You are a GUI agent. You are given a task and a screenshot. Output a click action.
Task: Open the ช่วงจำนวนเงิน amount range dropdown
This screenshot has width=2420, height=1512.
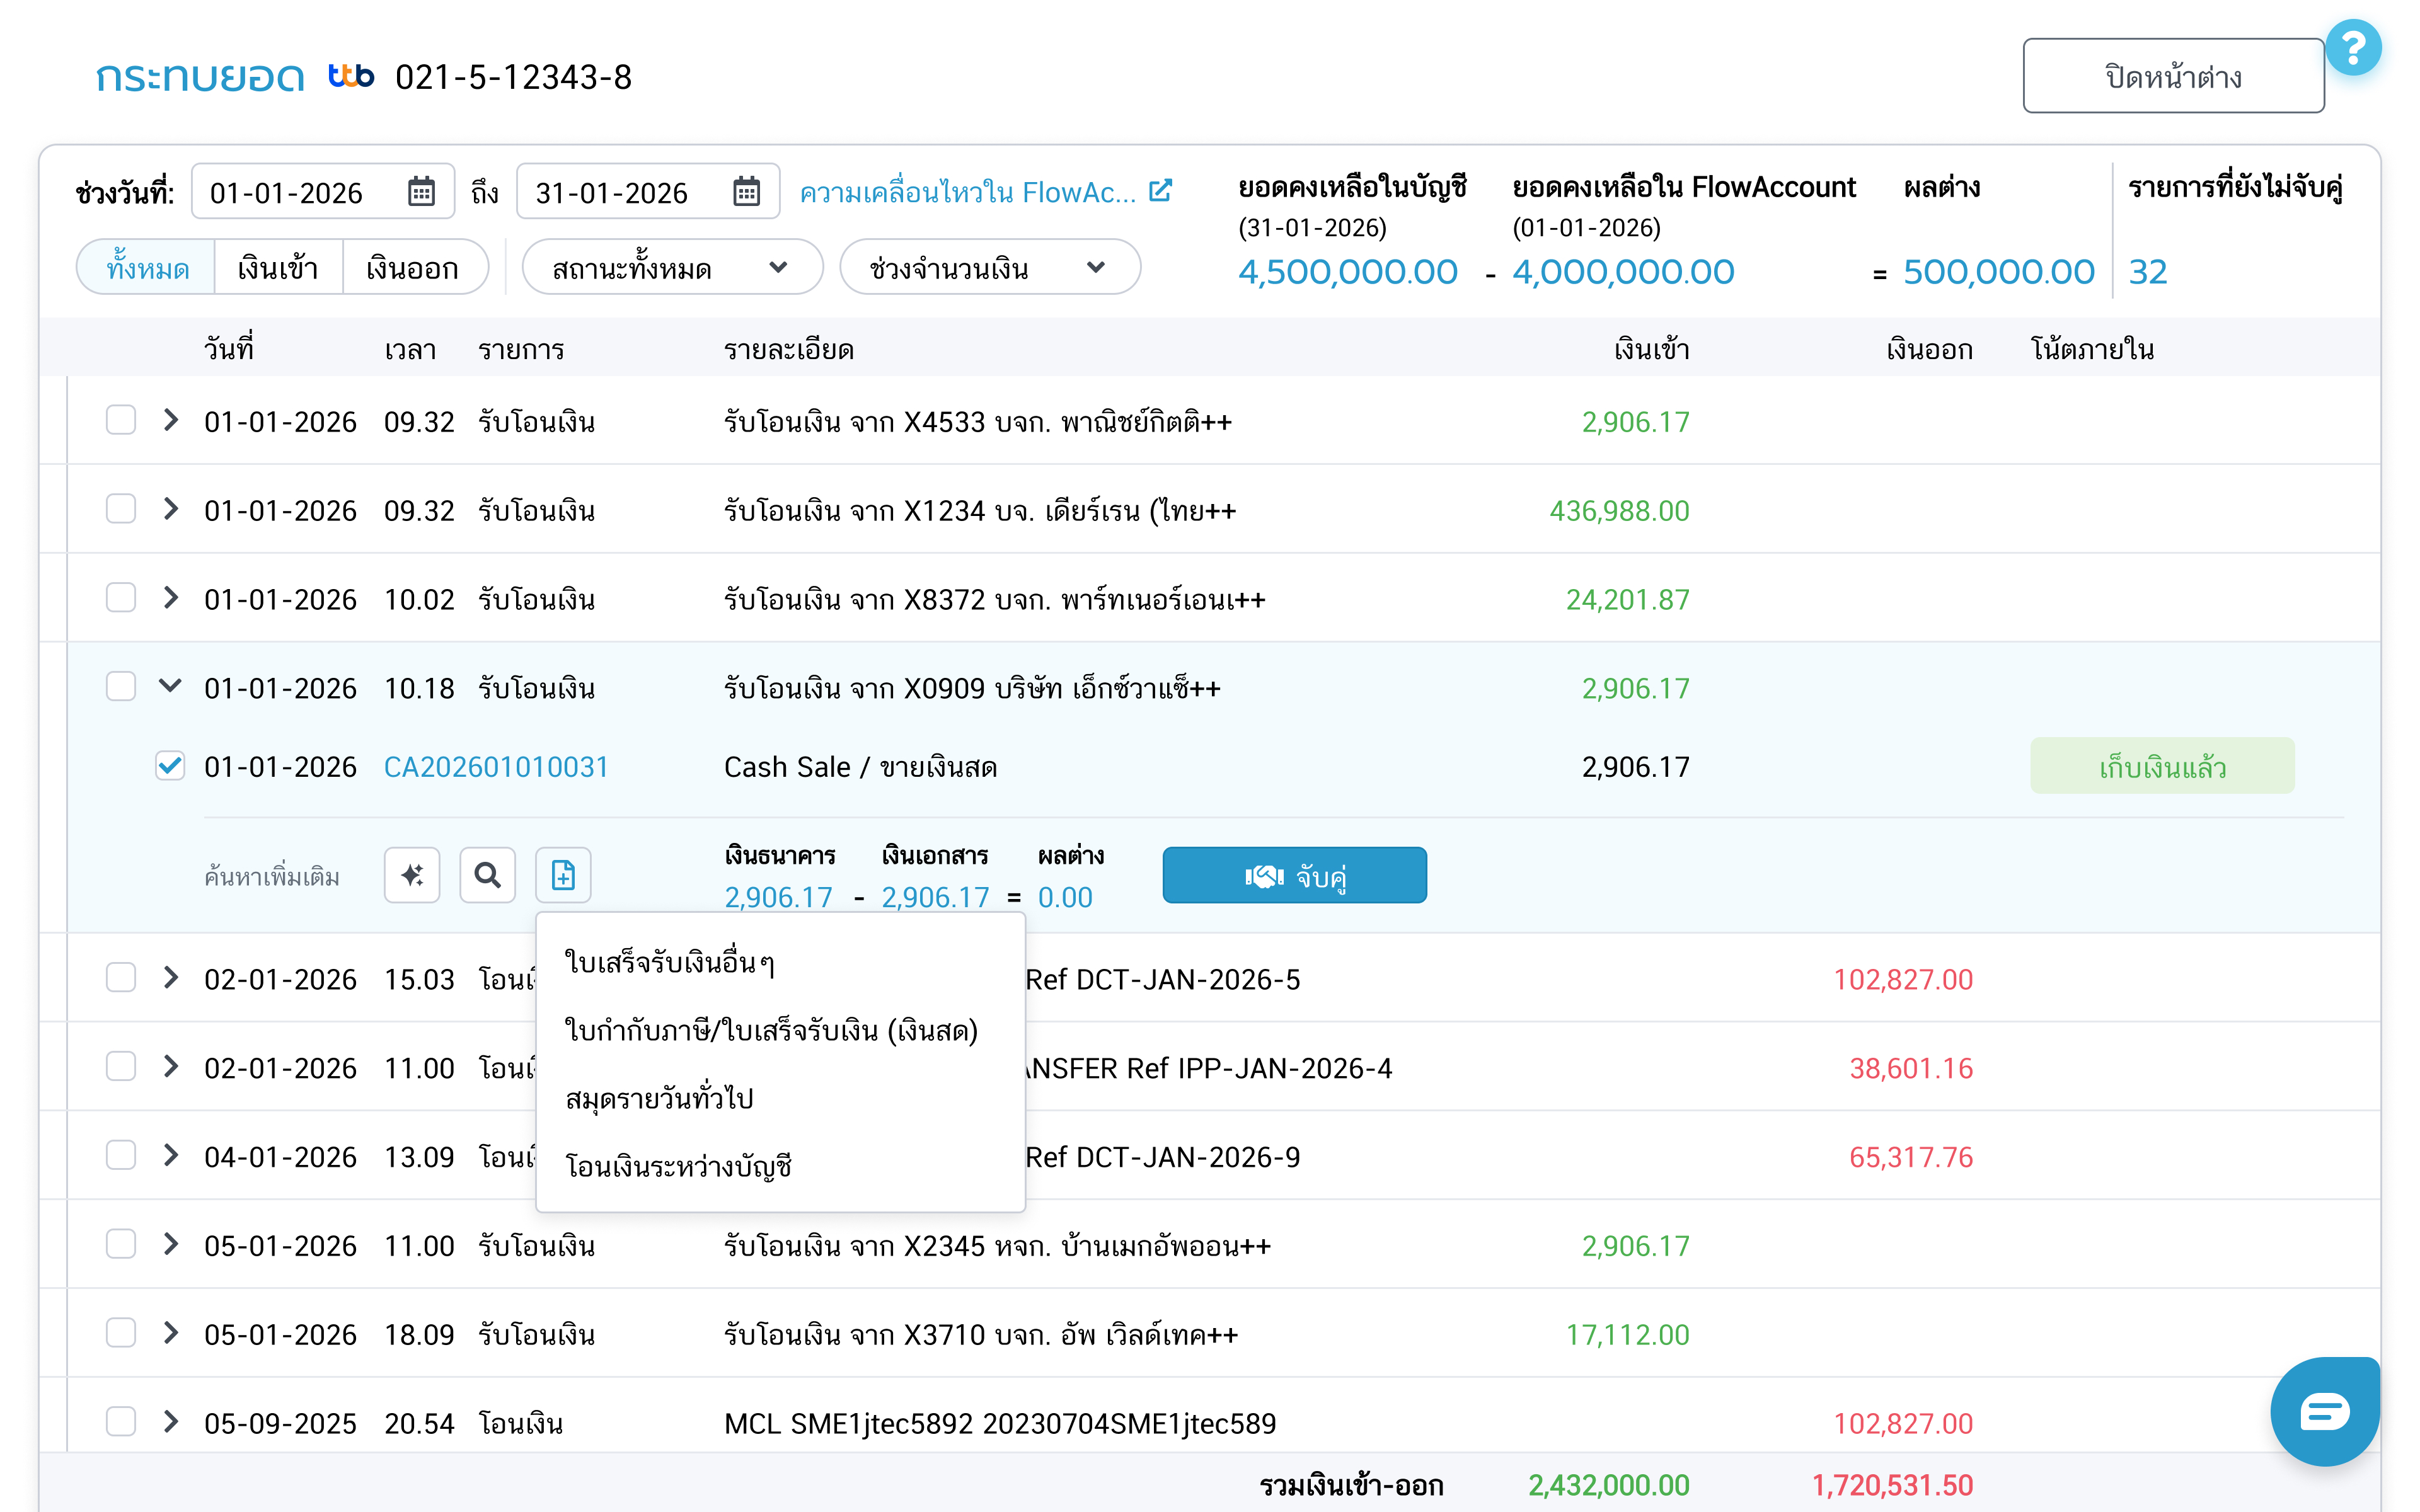pos(989,268)
